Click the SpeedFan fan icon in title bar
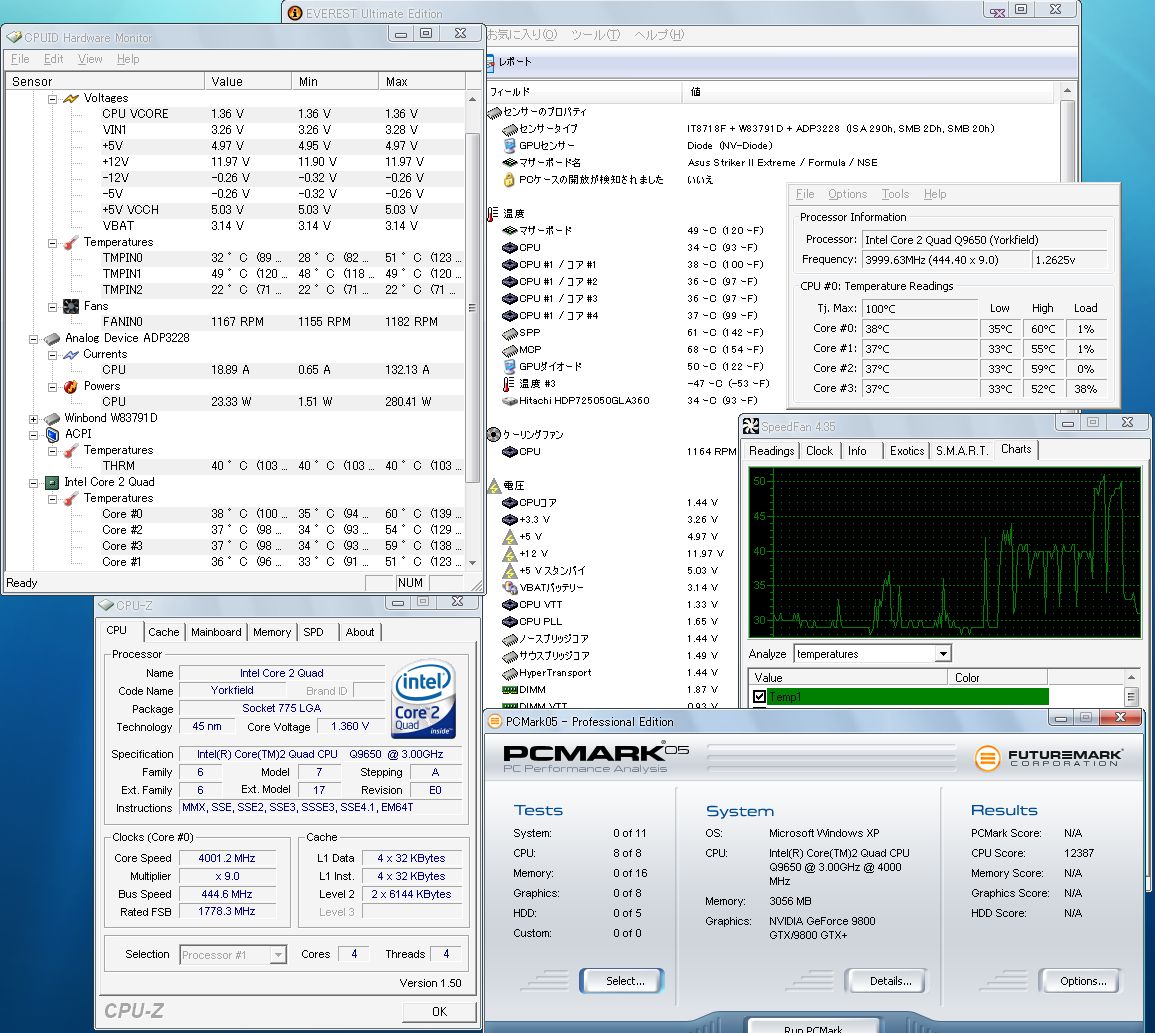 coord(751,427)
